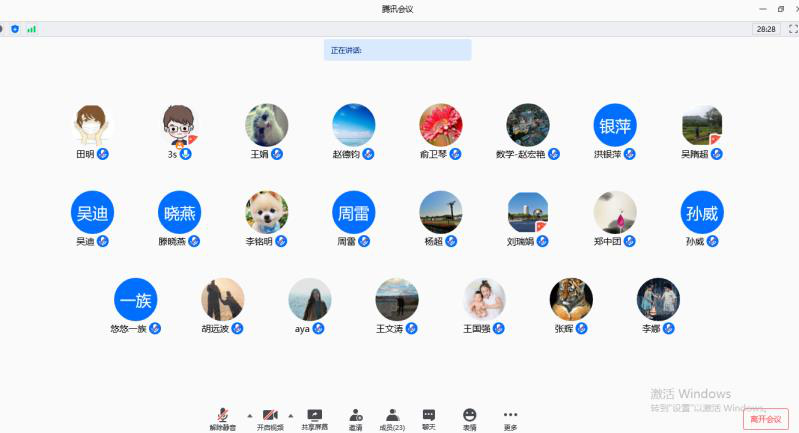Open the 聊天 chat panel
799x433 pixels.
click(428, 418)
